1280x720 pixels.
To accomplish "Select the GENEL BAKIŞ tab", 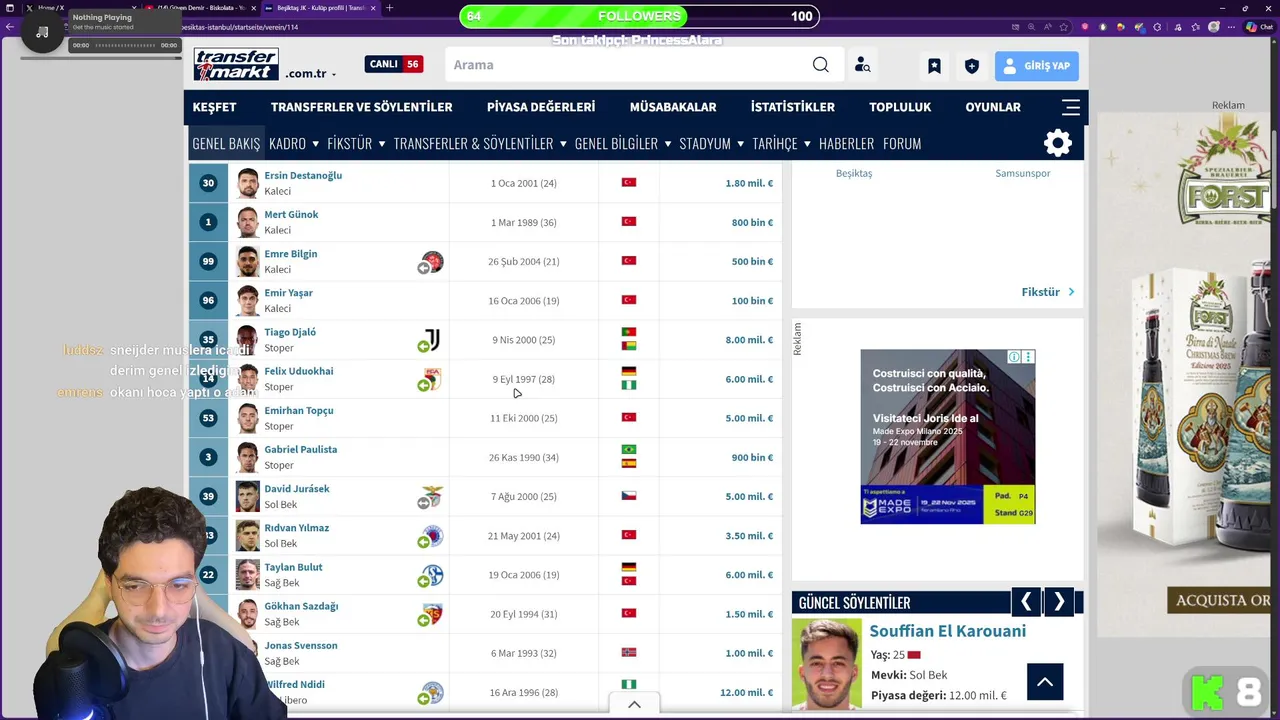I will click(x=226, y=143).
